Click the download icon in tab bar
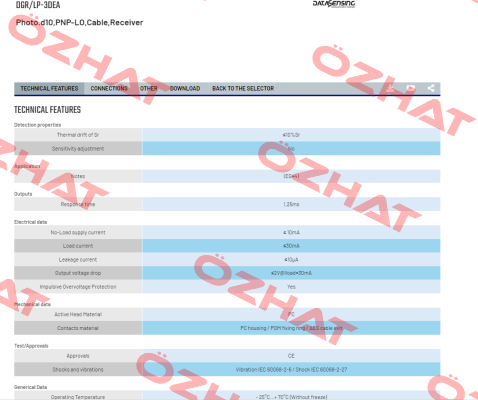The width and height of the screenshot is (478, 400). click(390, 88)
